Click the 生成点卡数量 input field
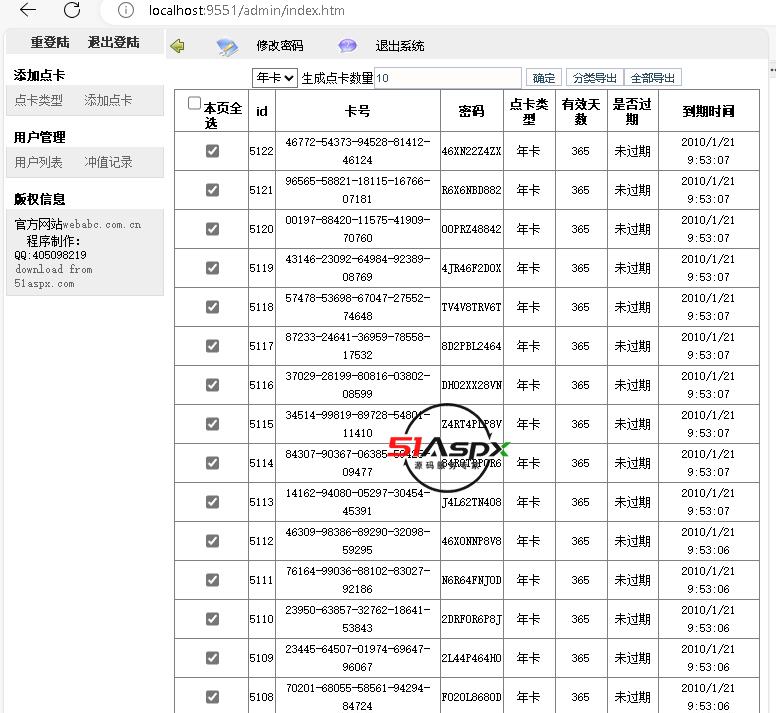This screenshot has height=713, width=776. [448, 78]
